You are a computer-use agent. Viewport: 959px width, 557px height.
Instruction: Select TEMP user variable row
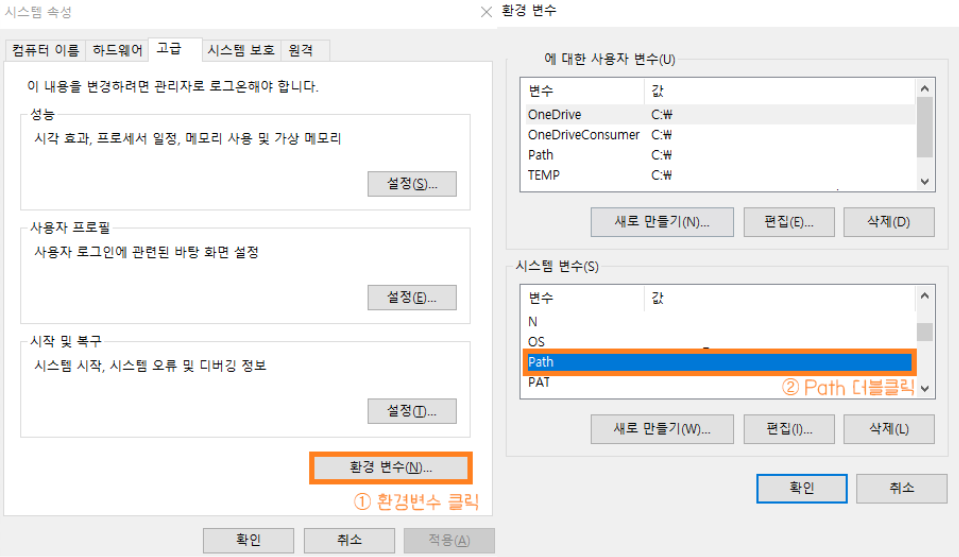719,175
